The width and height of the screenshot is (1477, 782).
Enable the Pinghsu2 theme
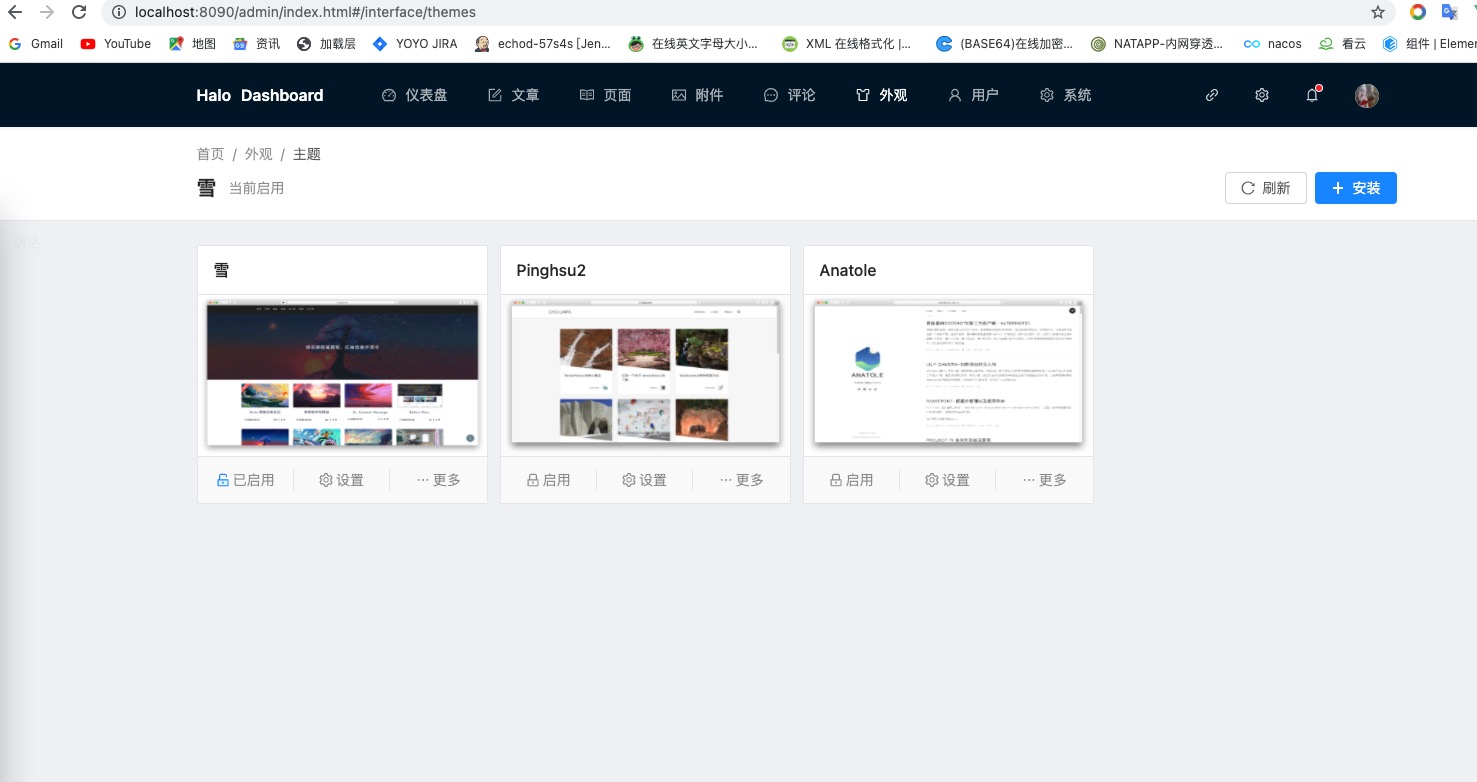[548, 480]
